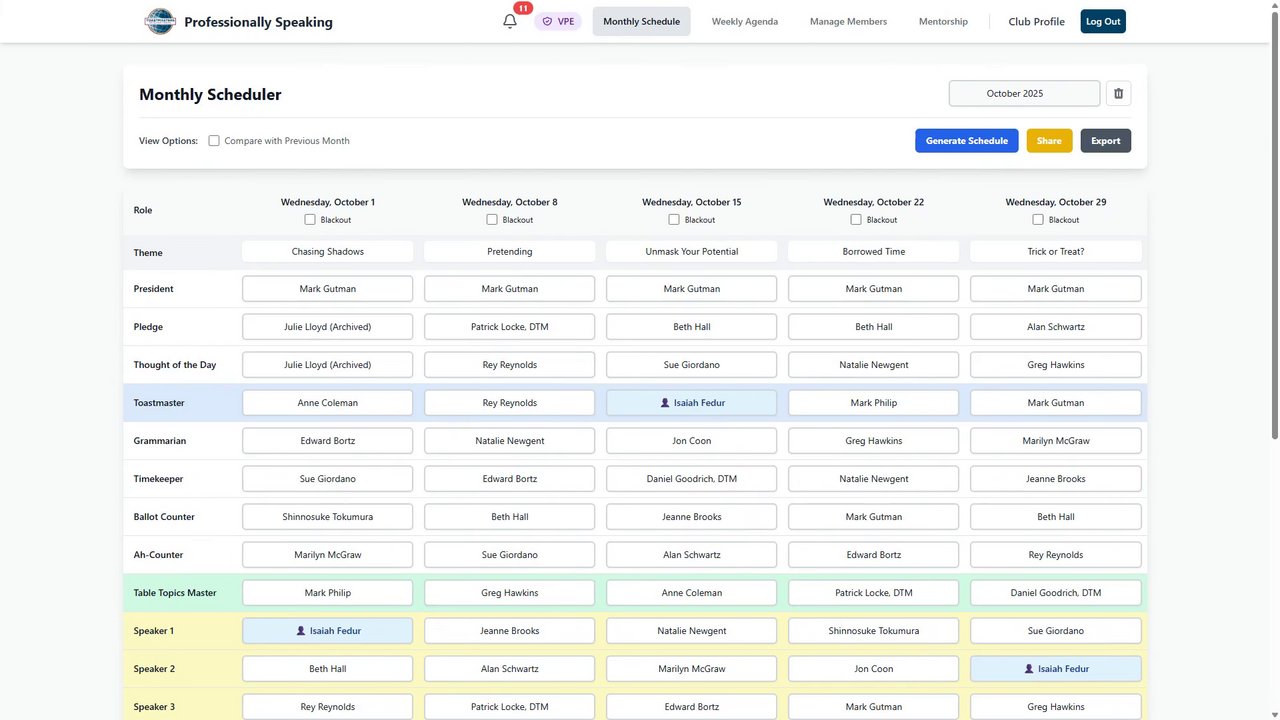
Task: Select October 8 Speaker 2 cell Alan Schwartz
Action: point(510,669)
